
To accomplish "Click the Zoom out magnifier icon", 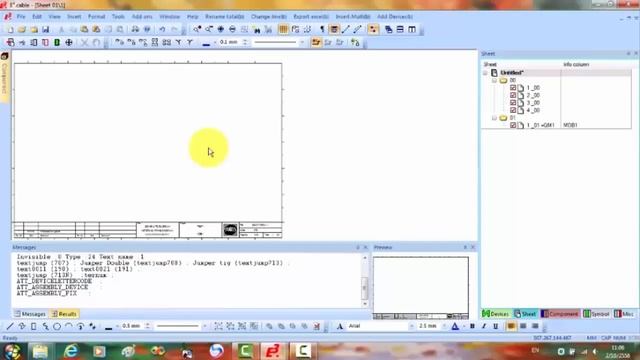I will 209,29.
